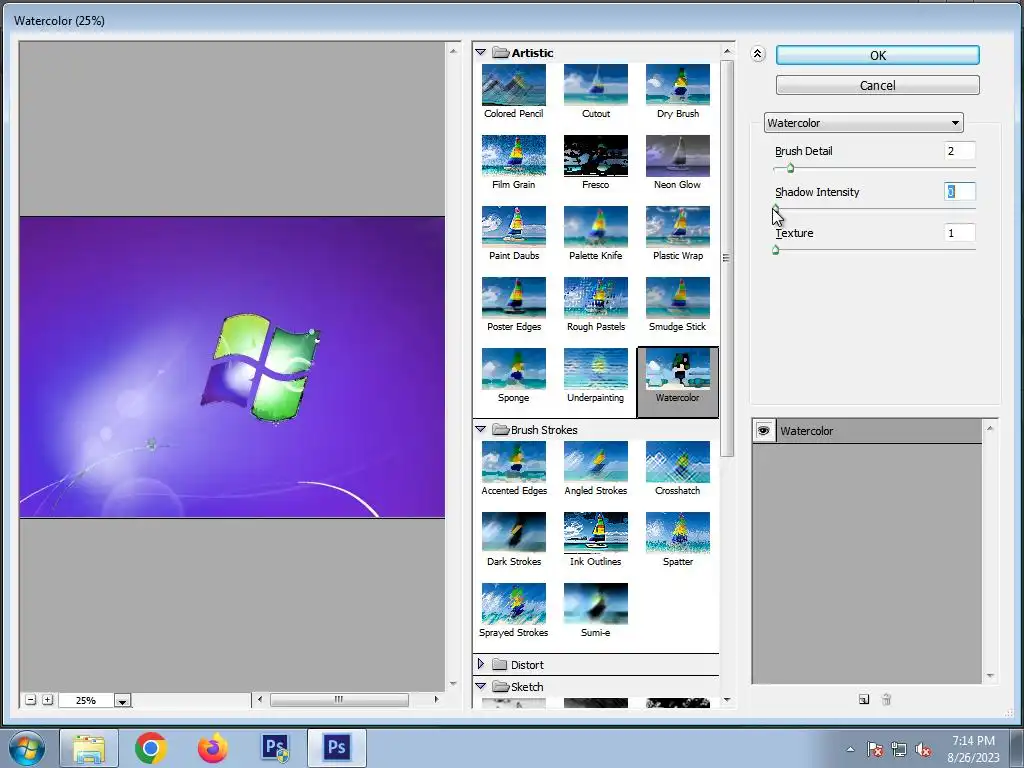Select the Angled Strokes filter
Screen dimensions: 1024x768
(596, 462)
